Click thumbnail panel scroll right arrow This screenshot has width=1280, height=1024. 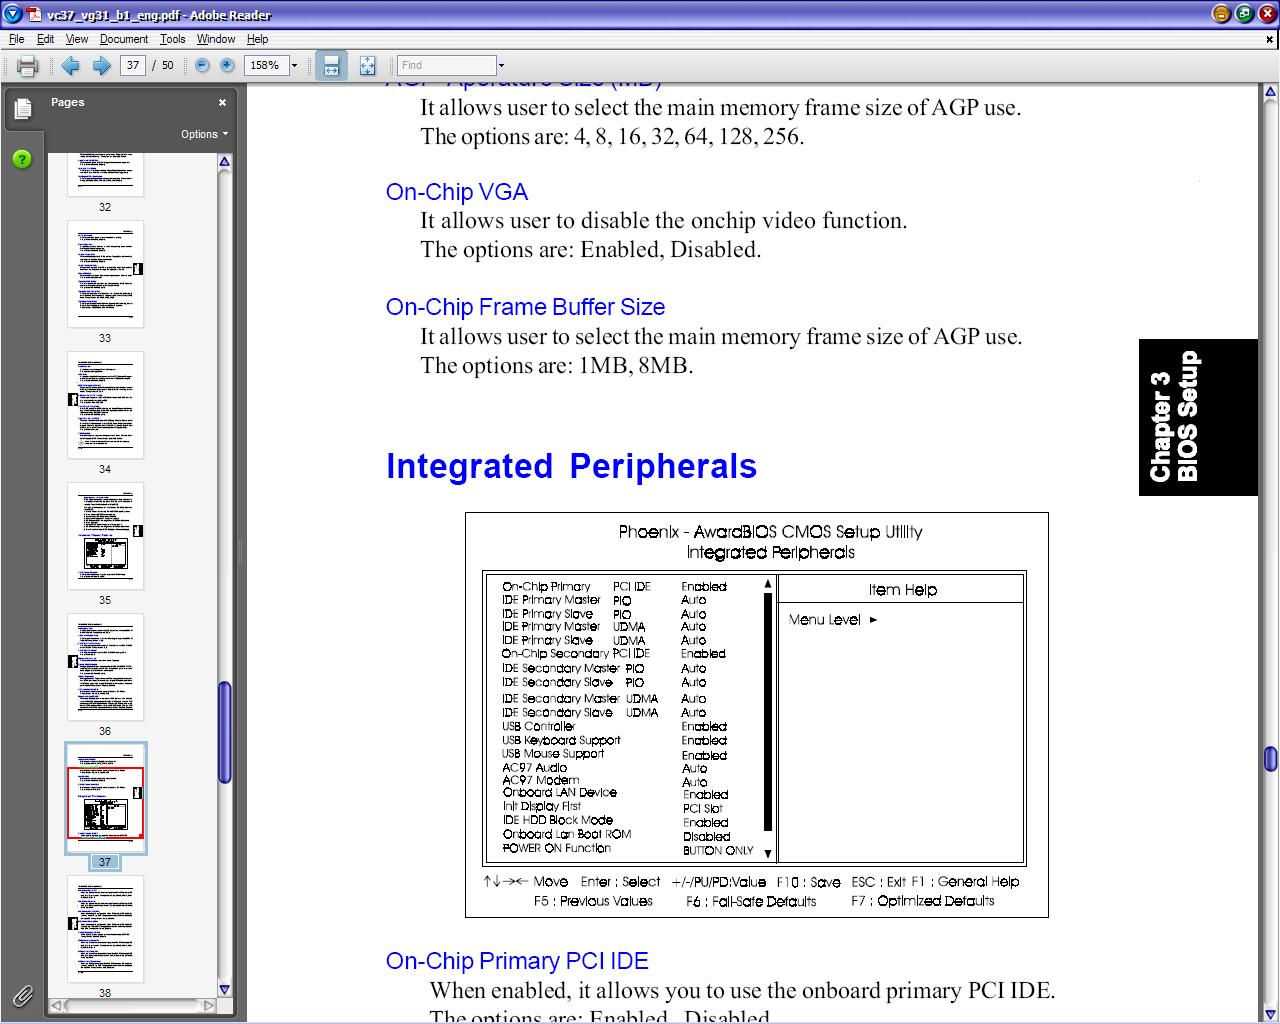208,1005
